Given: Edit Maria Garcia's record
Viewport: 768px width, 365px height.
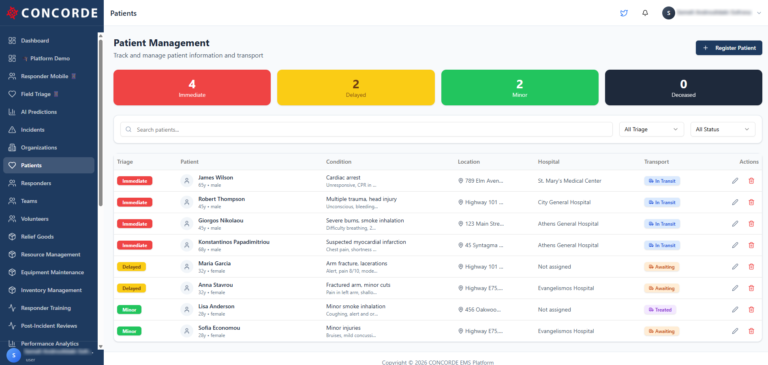Looking at the screenshot, I should tap(735, 267).
